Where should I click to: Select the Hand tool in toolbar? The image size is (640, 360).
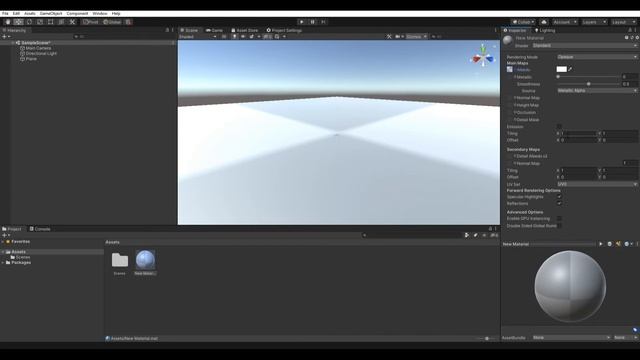(8, 22)
